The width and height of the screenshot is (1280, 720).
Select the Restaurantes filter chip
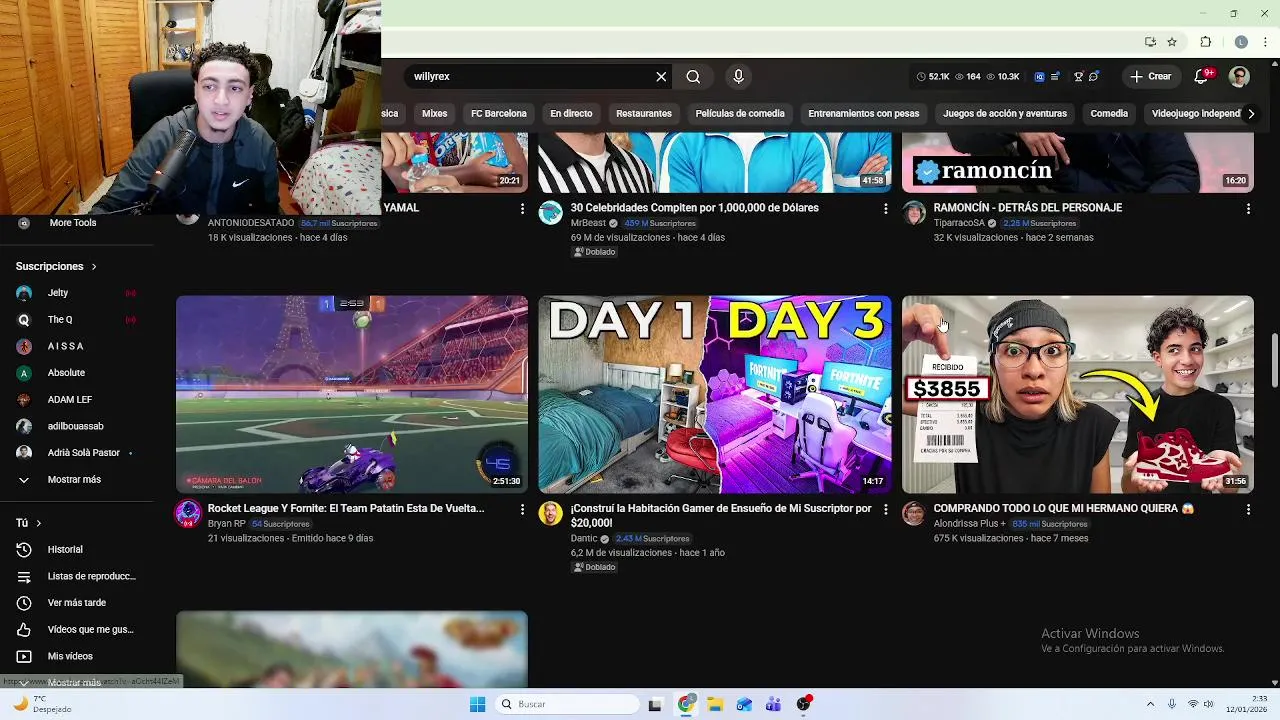pos(644,114)
